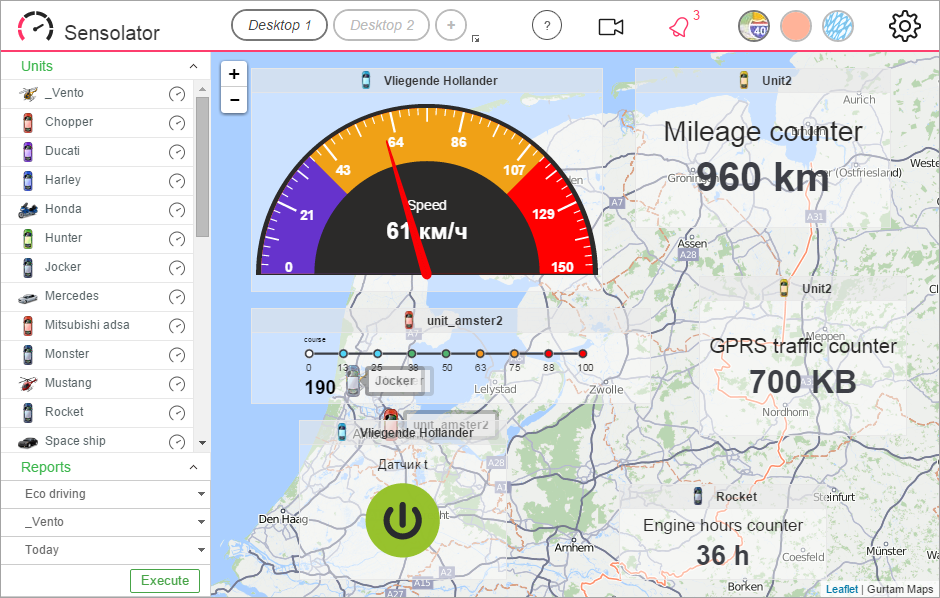The image size is (940, 598).
Task: Select the Chopper unit
Action: 97,123
